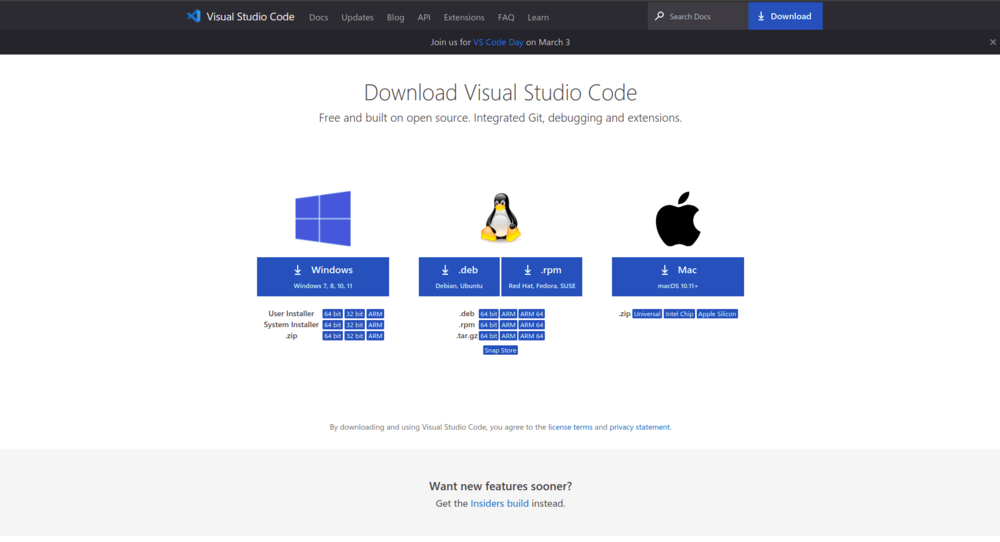
Task: Select User Installer 64 bit
Action: [x=332, y=314]
